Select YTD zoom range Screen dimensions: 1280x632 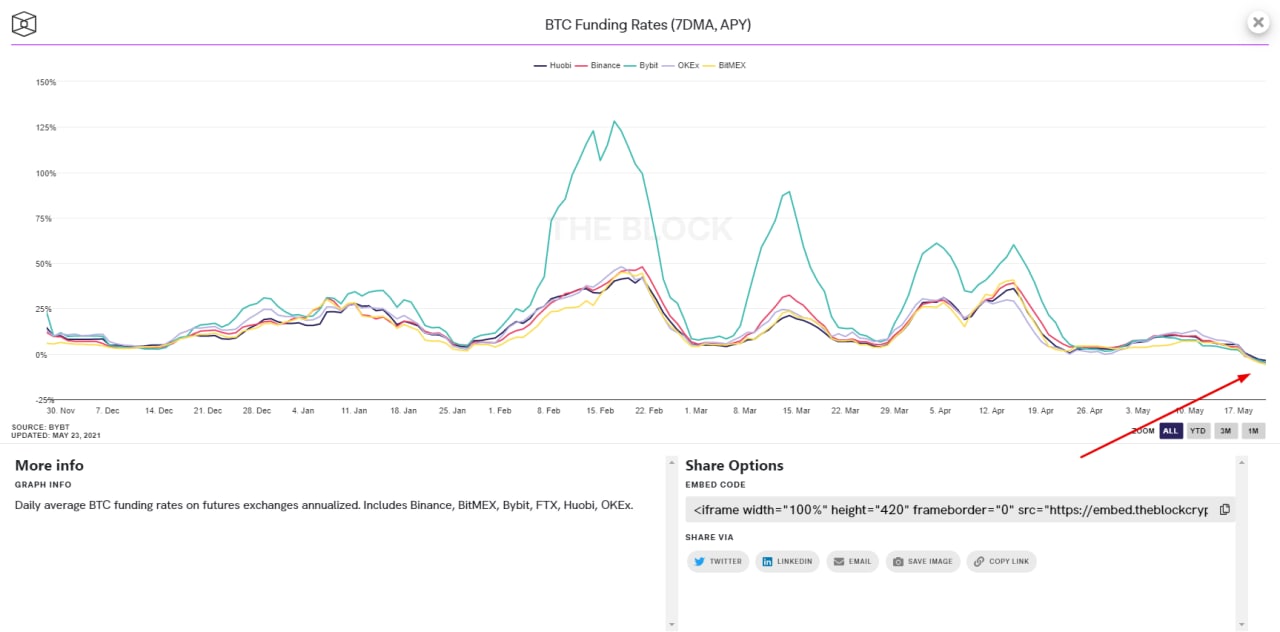tap(1198, 431)
